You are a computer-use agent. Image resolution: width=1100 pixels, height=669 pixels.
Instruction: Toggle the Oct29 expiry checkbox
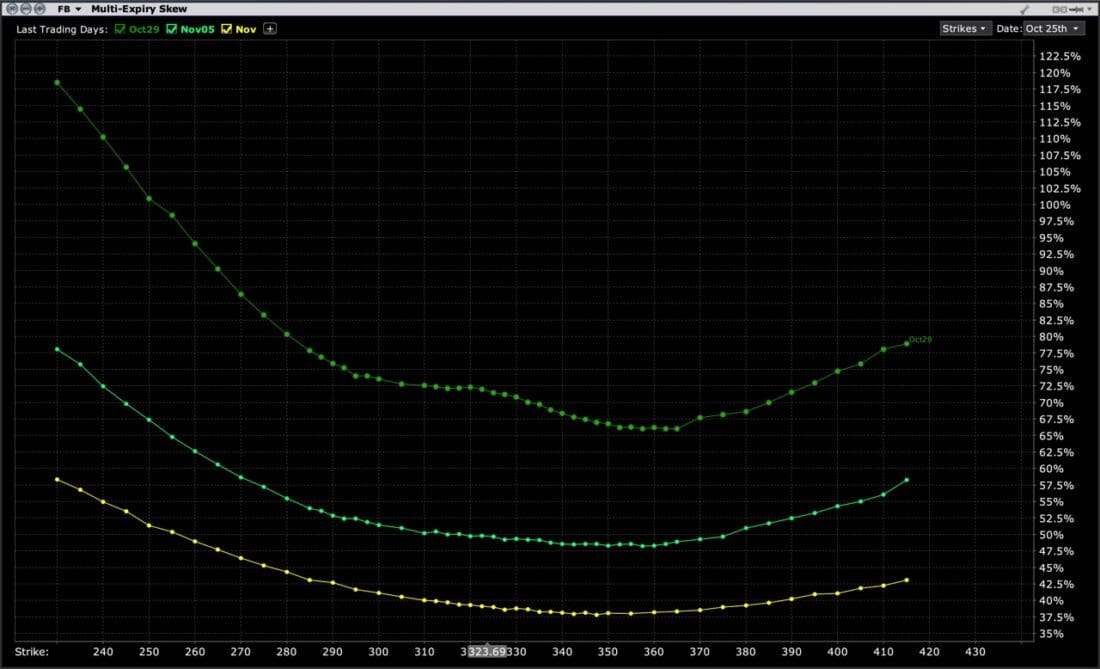click(120, 29)
